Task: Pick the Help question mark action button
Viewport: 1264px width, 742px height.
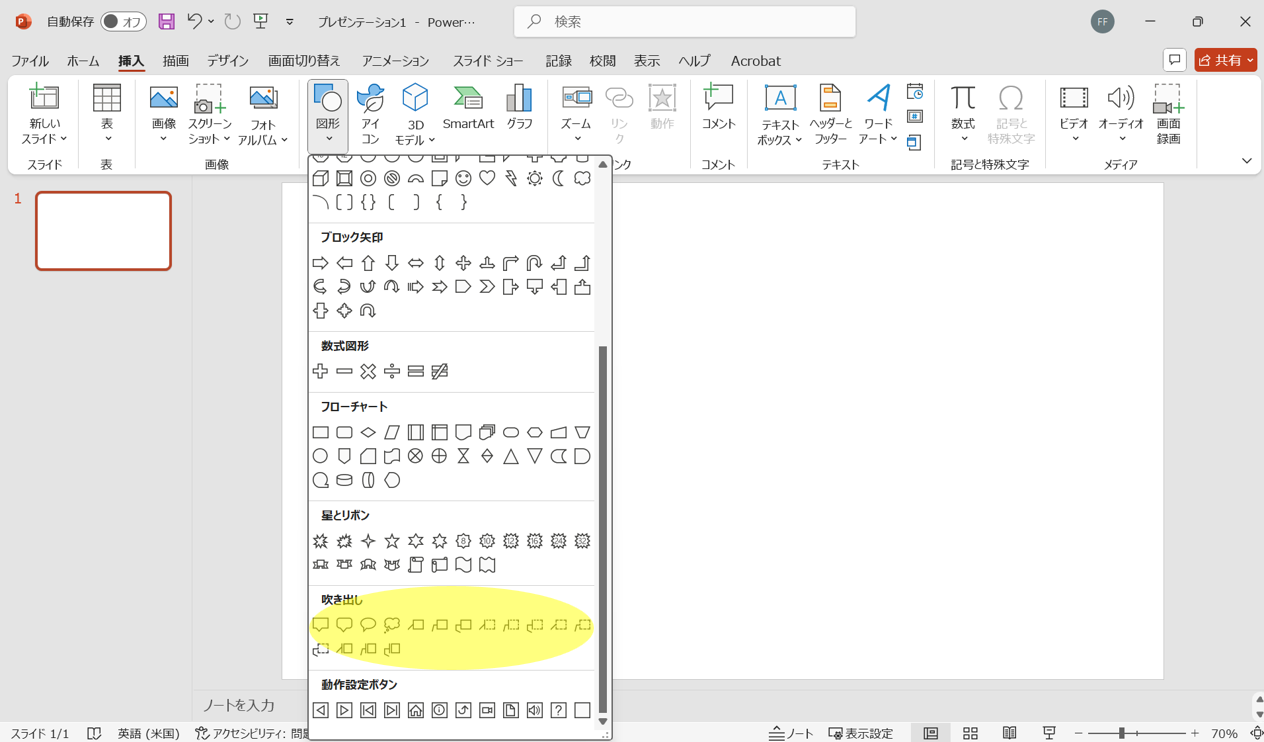Action: 559,710
